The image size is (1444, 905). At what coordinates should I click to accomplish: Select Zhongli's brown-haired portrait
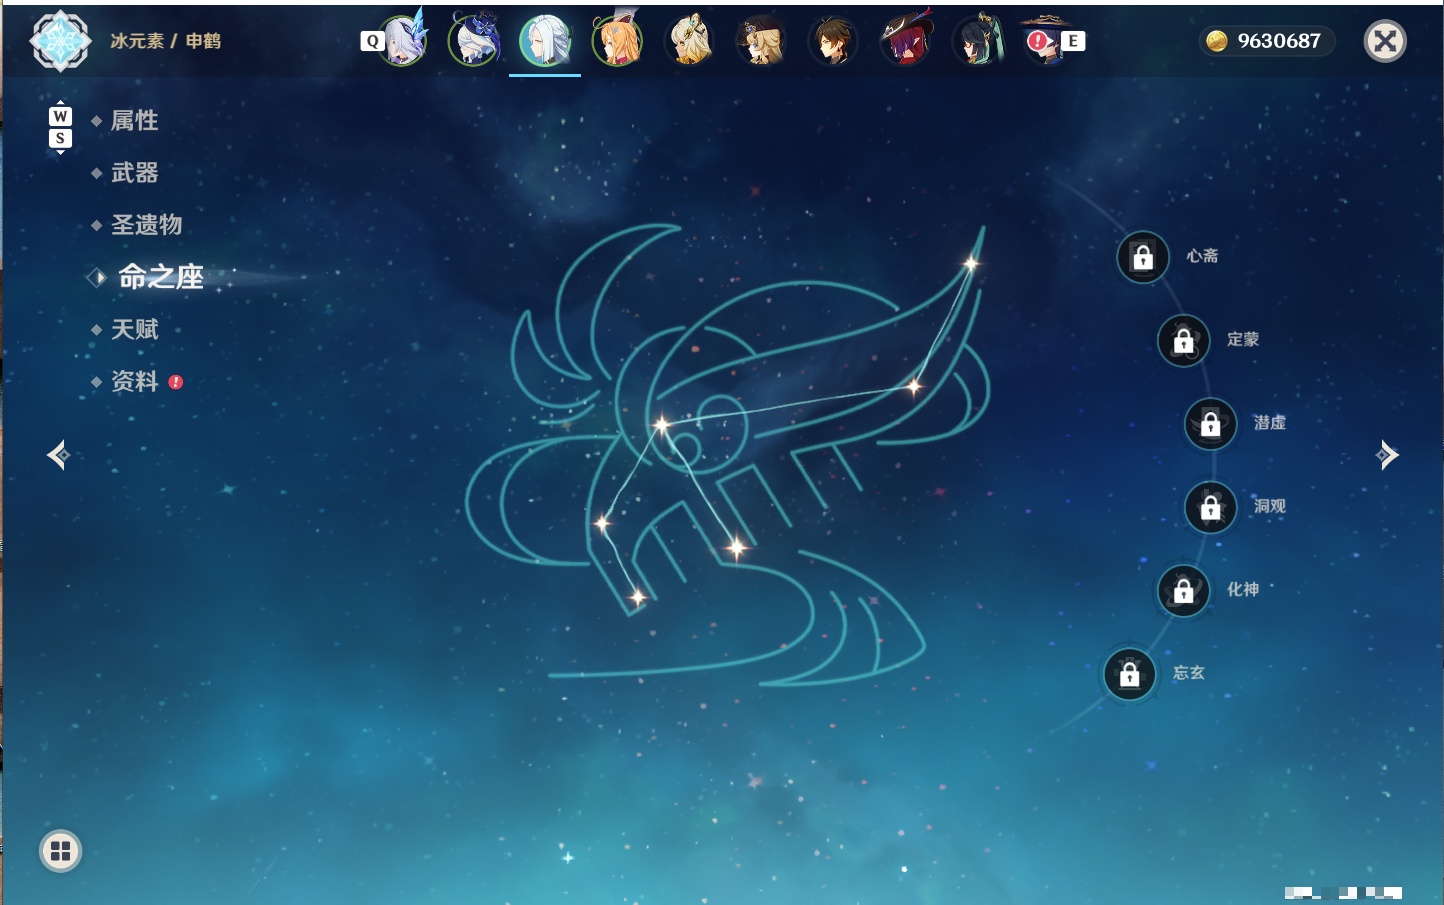point(833,41)
